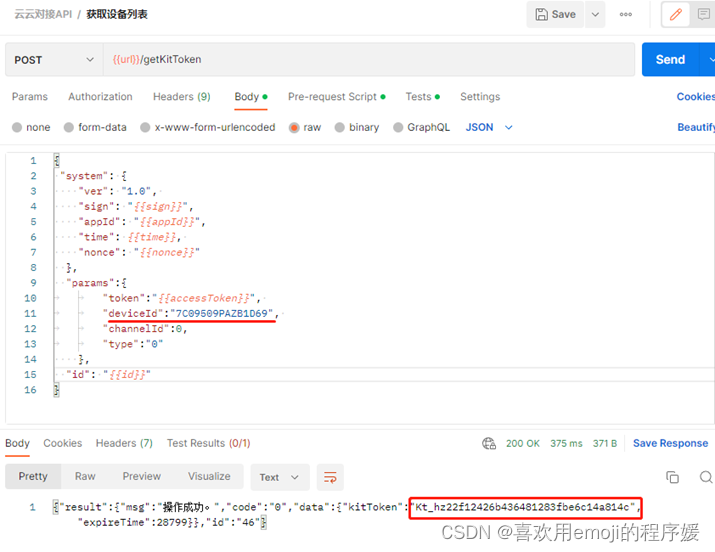Select the Preview response view
The height and width of the screenshot is (552, 715).
tap(141, 476)
